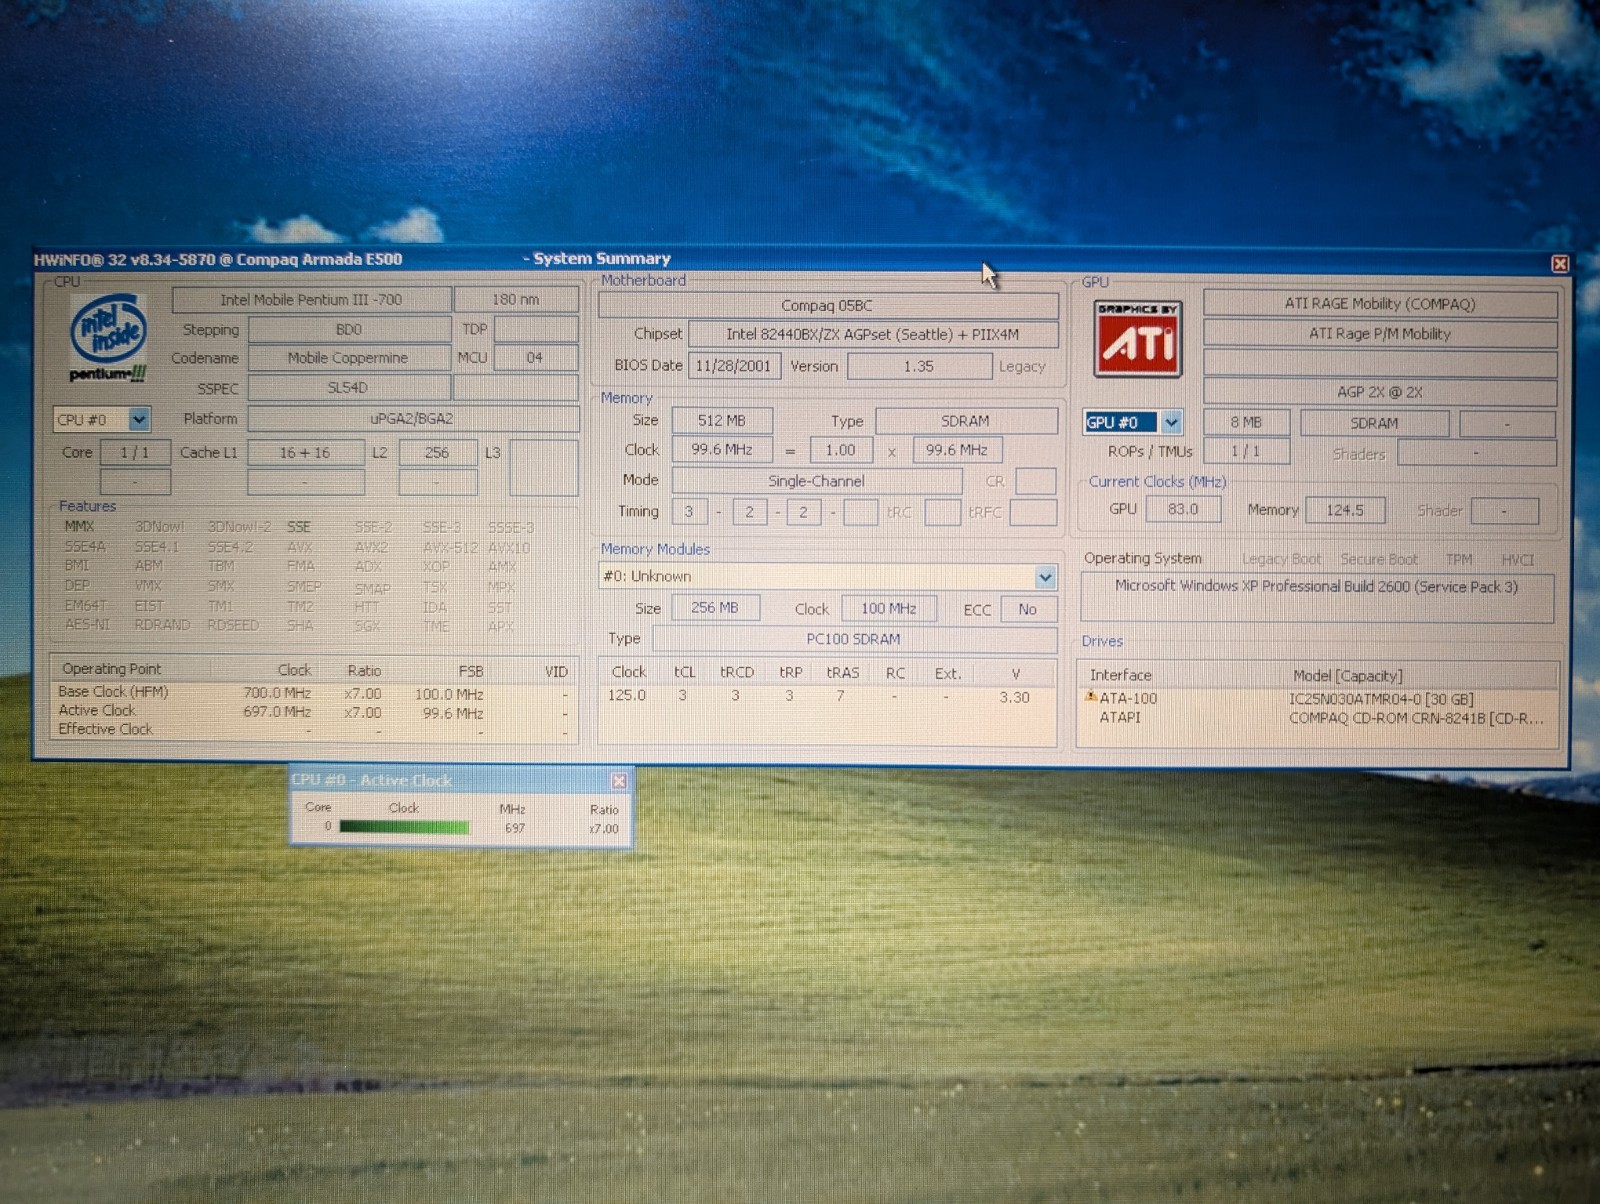The image size is (1600, 1204).
Task: Click the ATI graphics logo
Action: click(1138, 338)
